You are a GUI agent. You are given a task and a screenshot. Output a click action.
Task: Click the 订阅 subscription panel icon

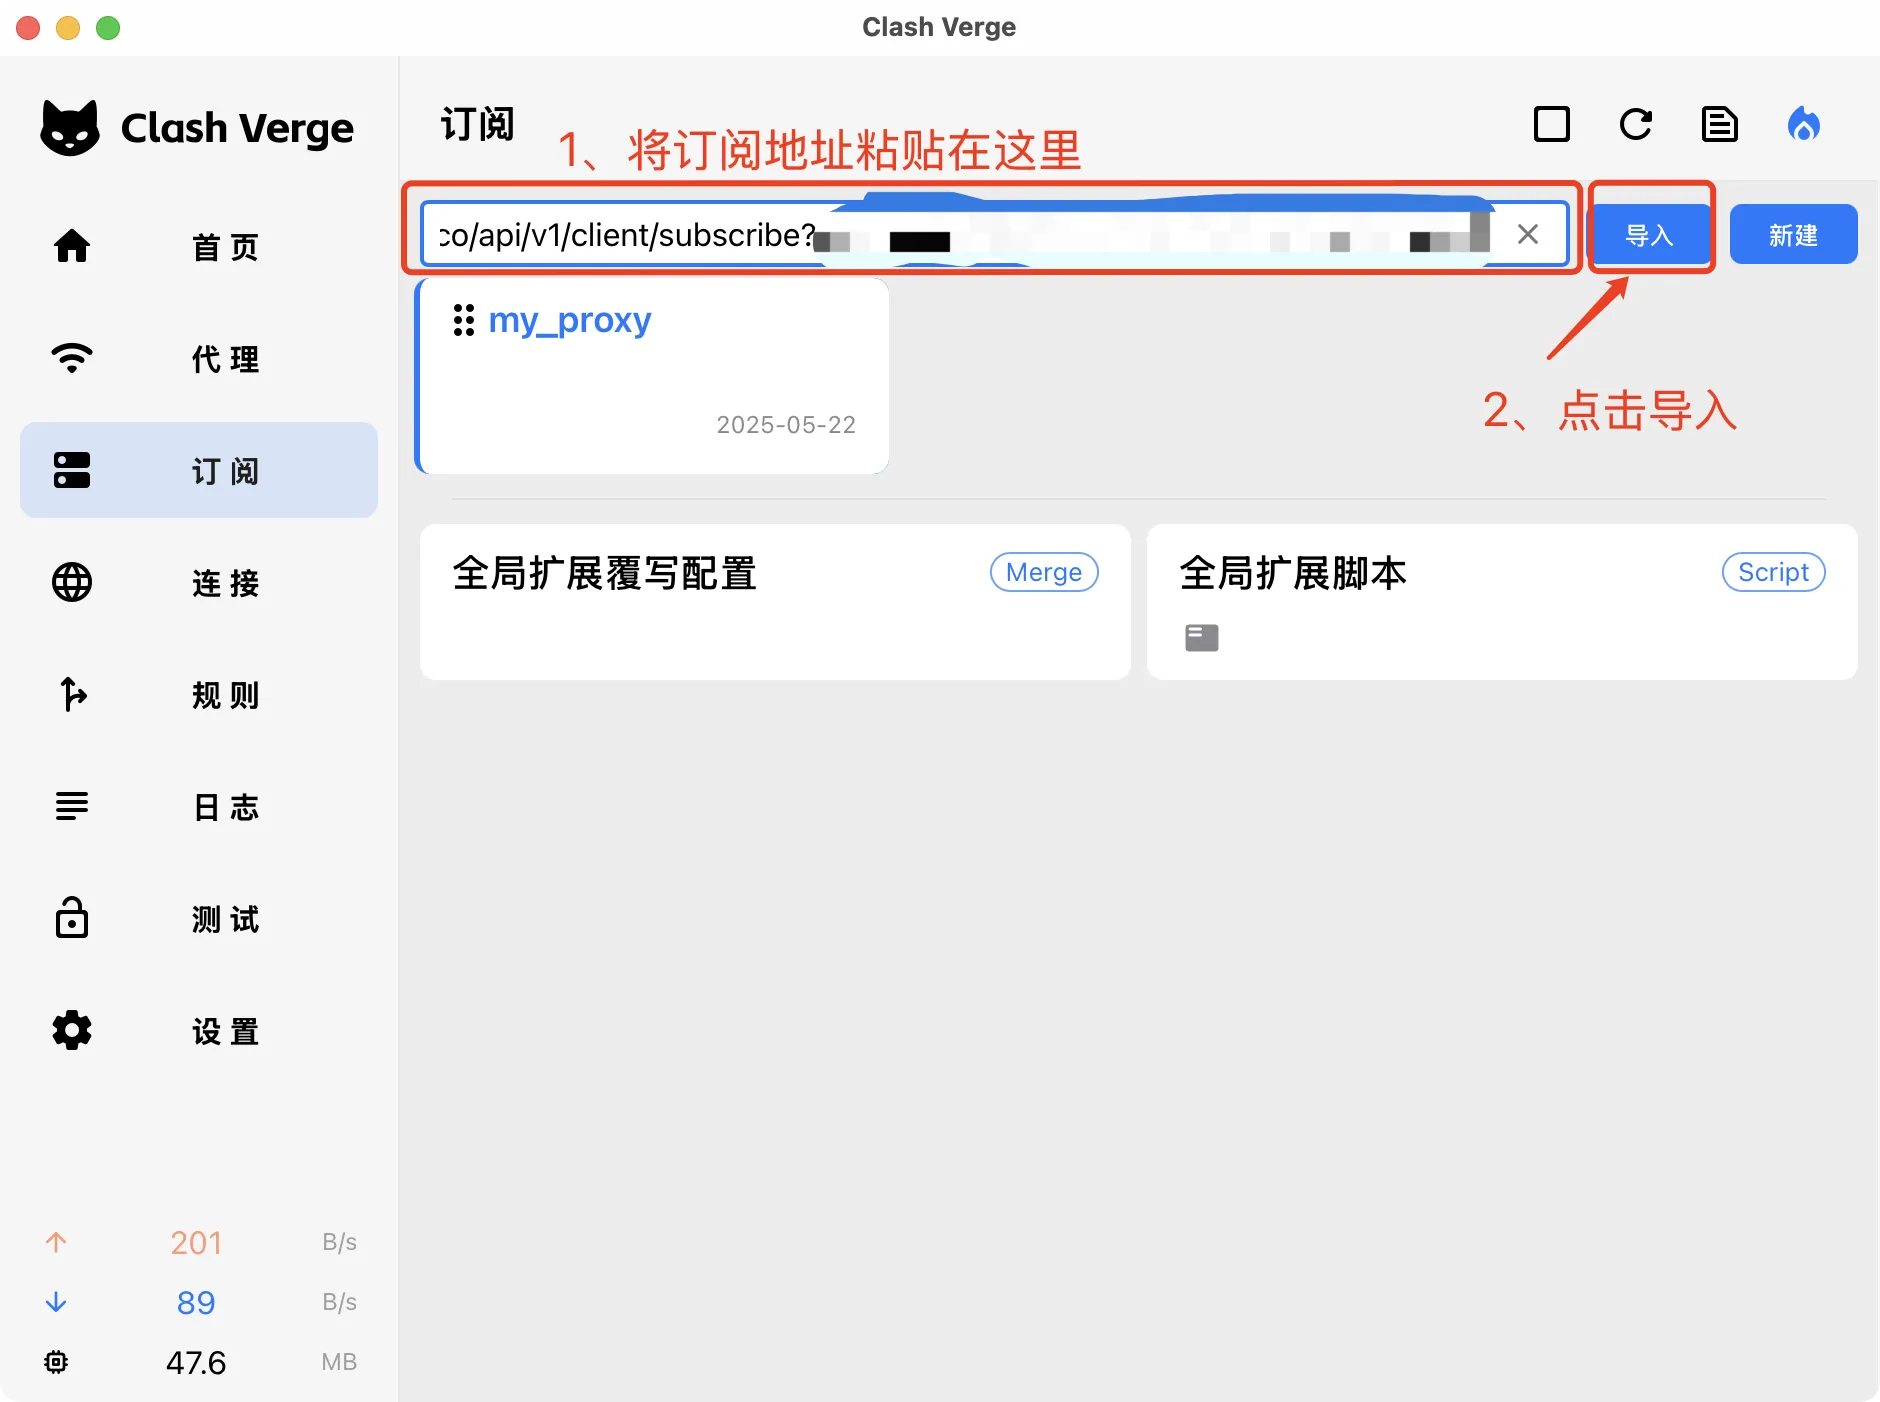pyautogui.click(x=71, y=470)
